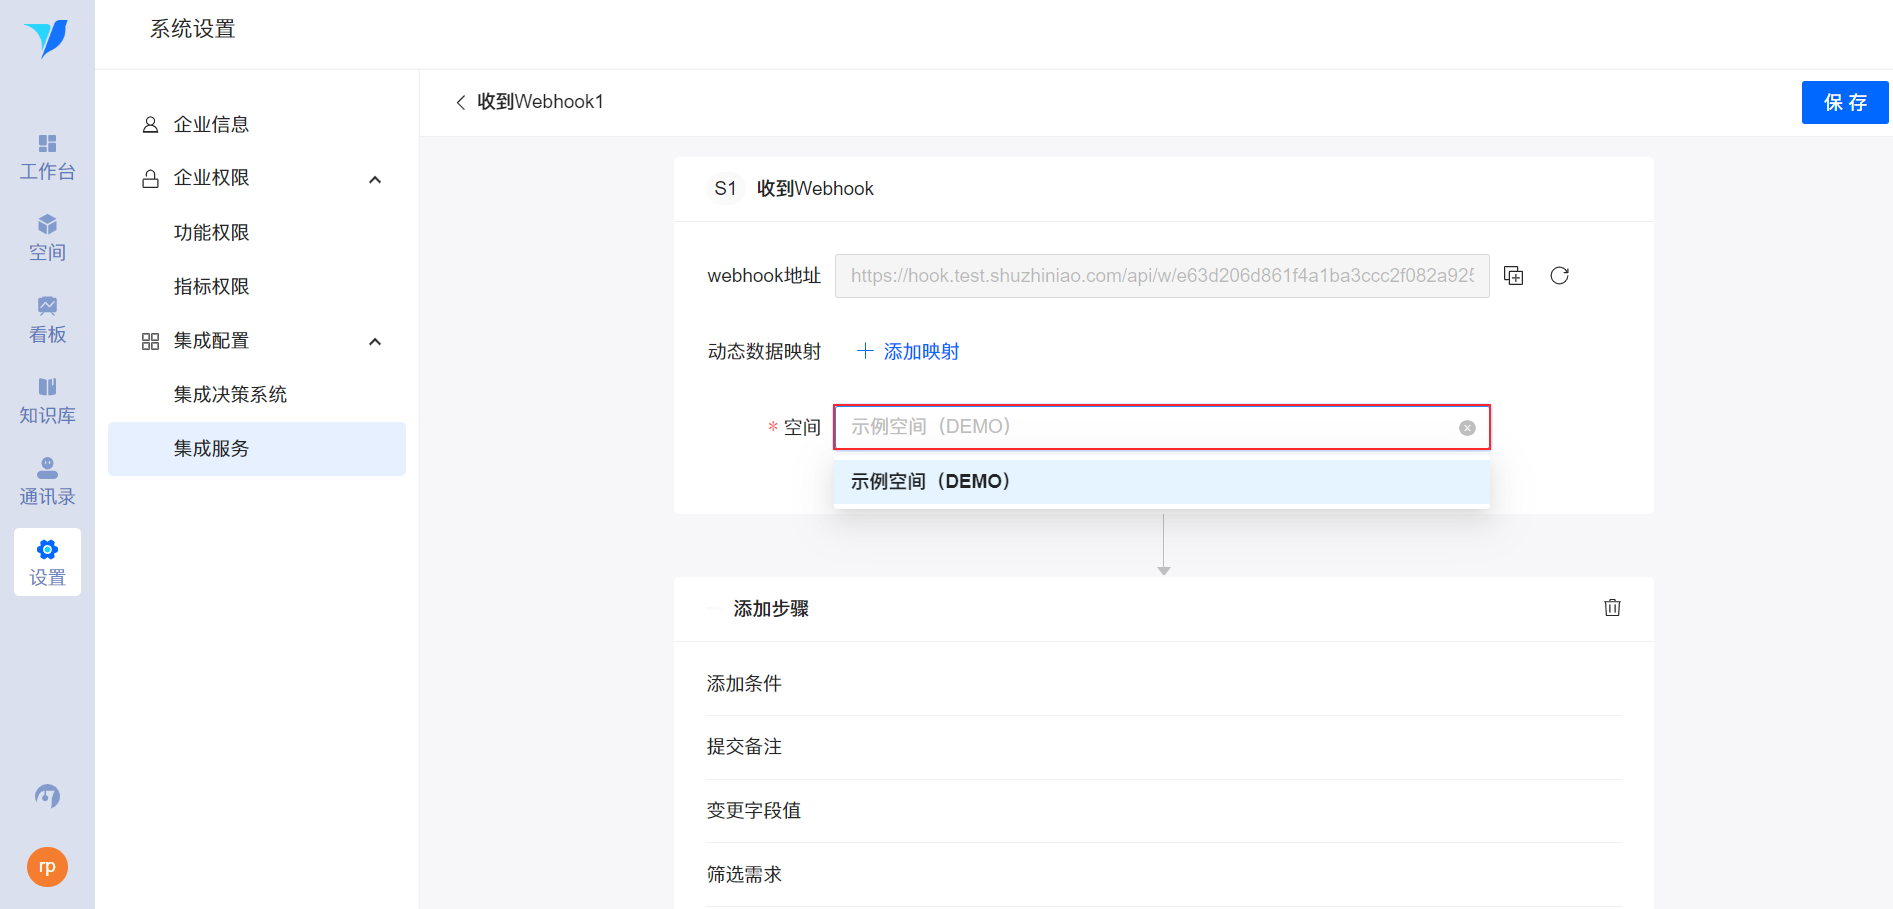
Task: Click the support headset icon in the sidebar
Action: click(47, 796)
